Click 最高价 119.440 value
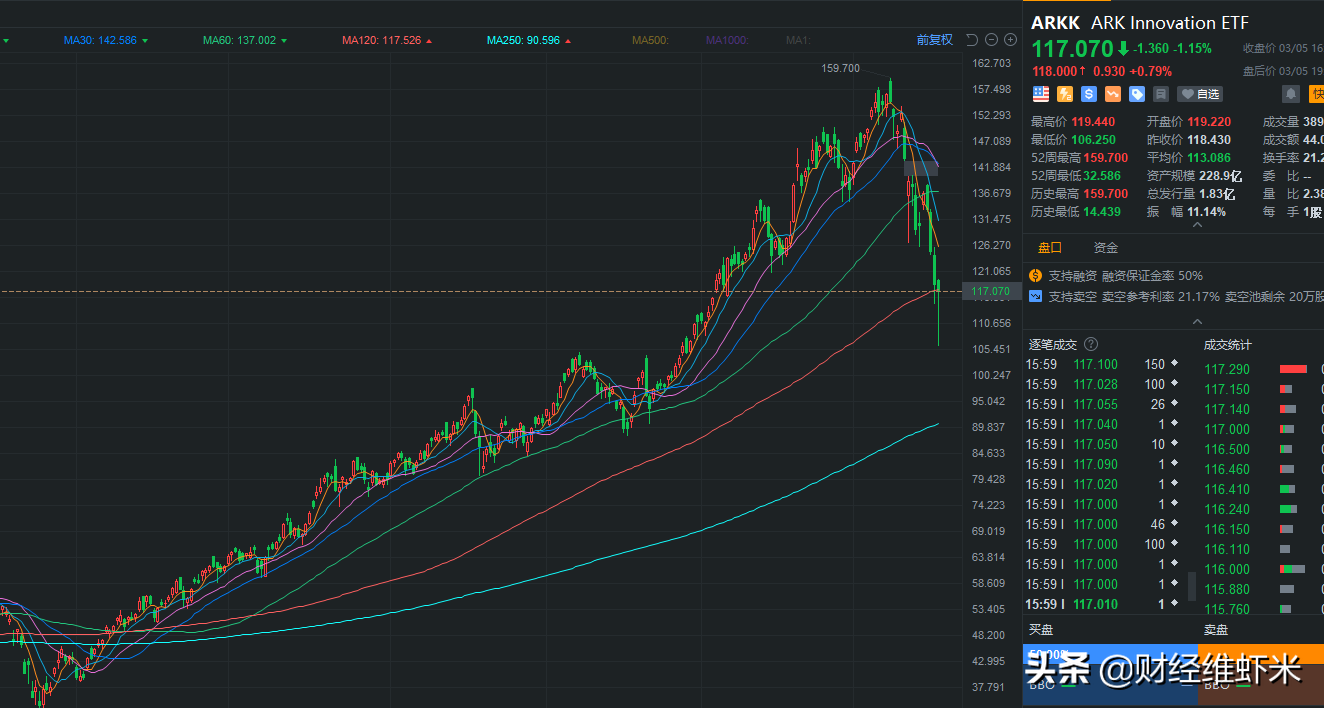This screenshot has width=1324, height=708. (x=1093, y=121)
